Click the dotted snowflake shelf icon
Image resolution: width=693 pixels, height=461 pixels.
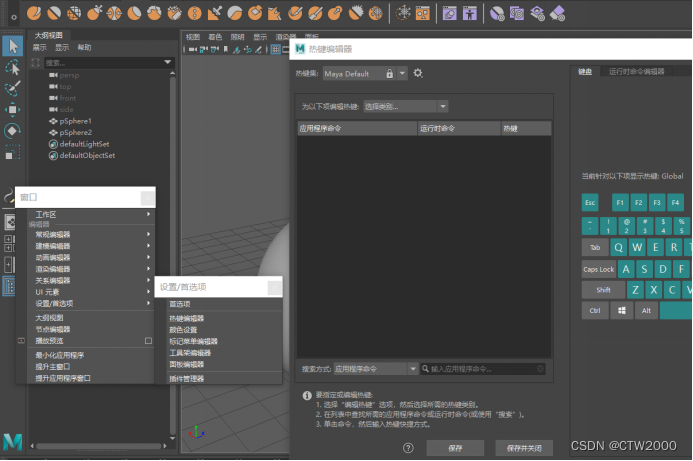403,13
